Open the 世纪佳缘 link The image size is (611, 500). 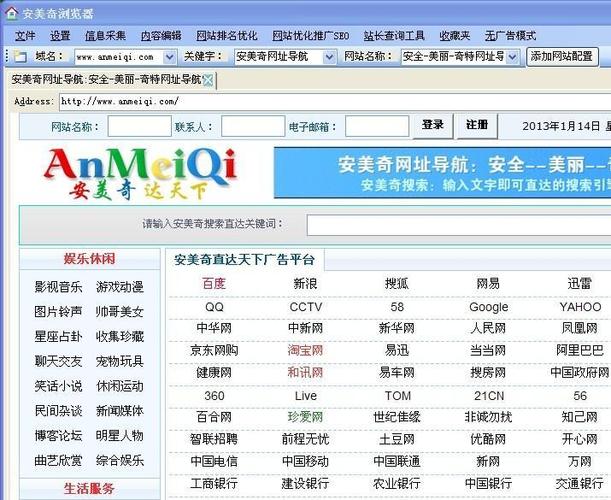point(397,417)
